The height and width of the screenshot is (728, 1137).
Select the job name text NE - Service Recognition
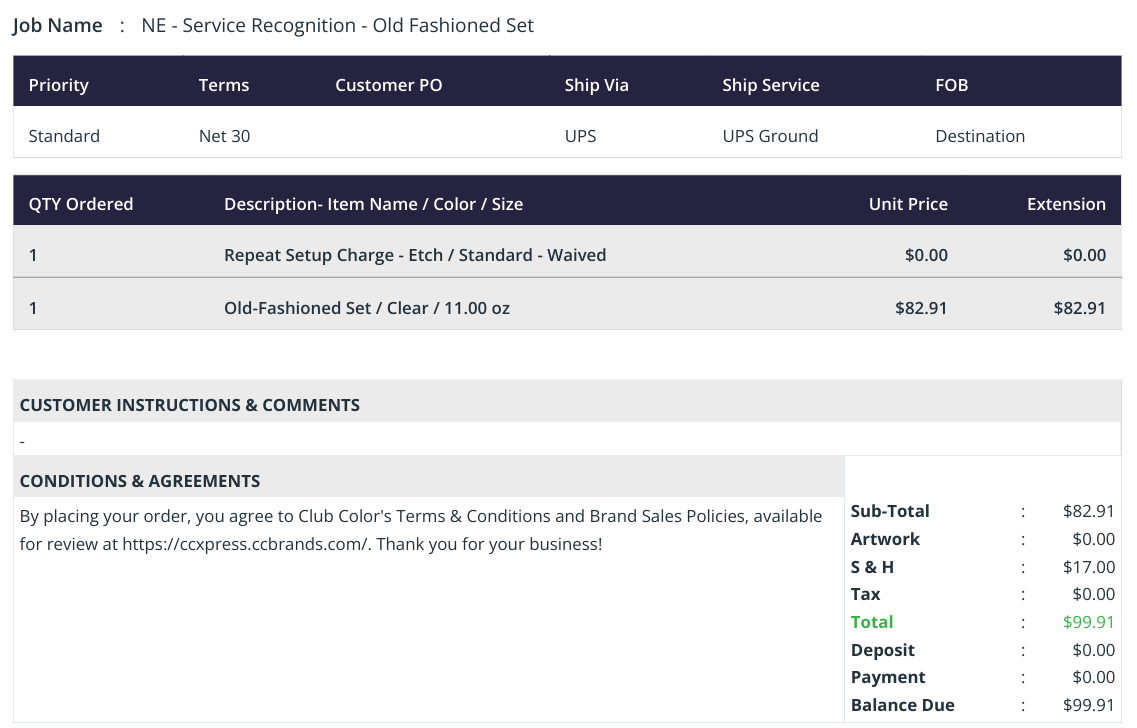pyautogui.click(x=249, y=25)
